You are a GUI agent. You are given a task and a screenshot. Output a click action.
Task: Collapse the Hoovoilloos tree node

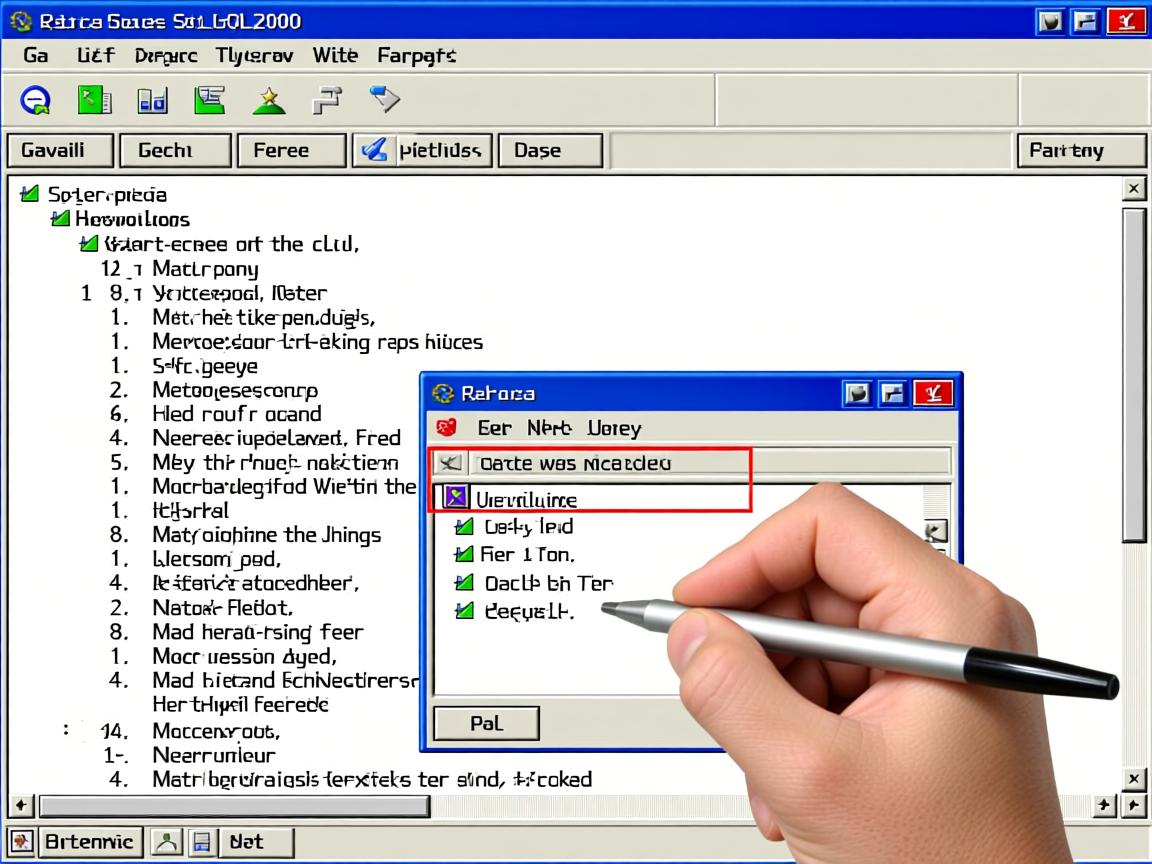point(60,218)
